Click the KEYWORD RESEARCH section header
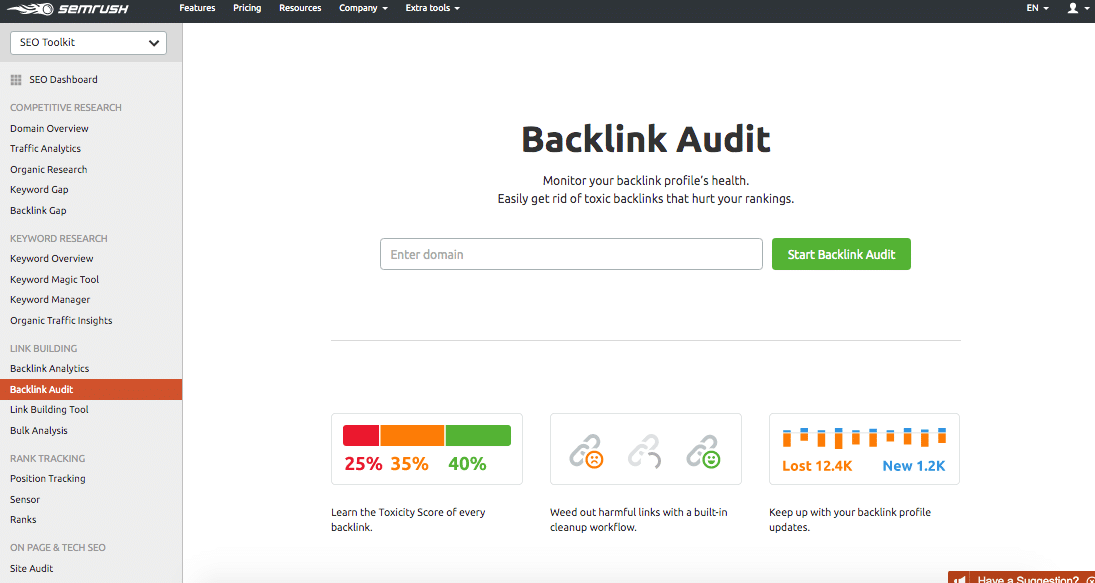This screenshot has height=583, width=1095. pos(59,239)
